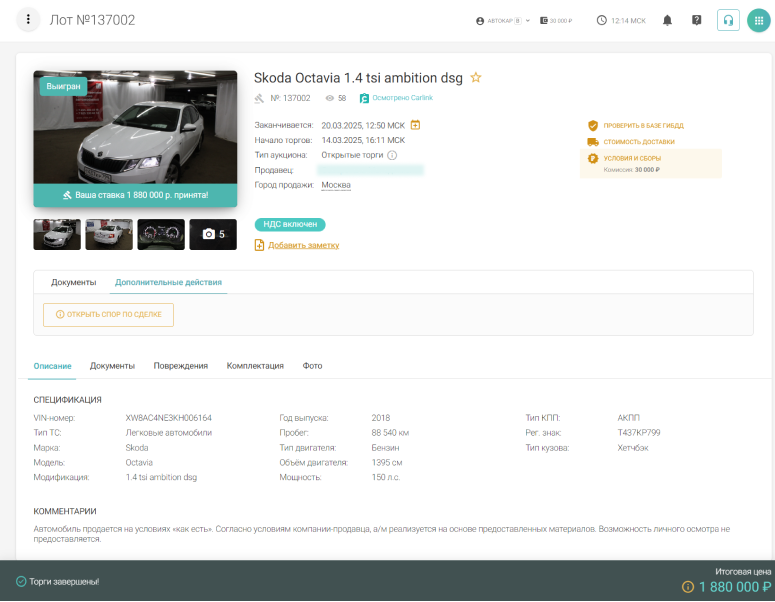Click the info icon beside Открытые торги
The height and width of the screenshot is (602, 775).
pos(392,155)
